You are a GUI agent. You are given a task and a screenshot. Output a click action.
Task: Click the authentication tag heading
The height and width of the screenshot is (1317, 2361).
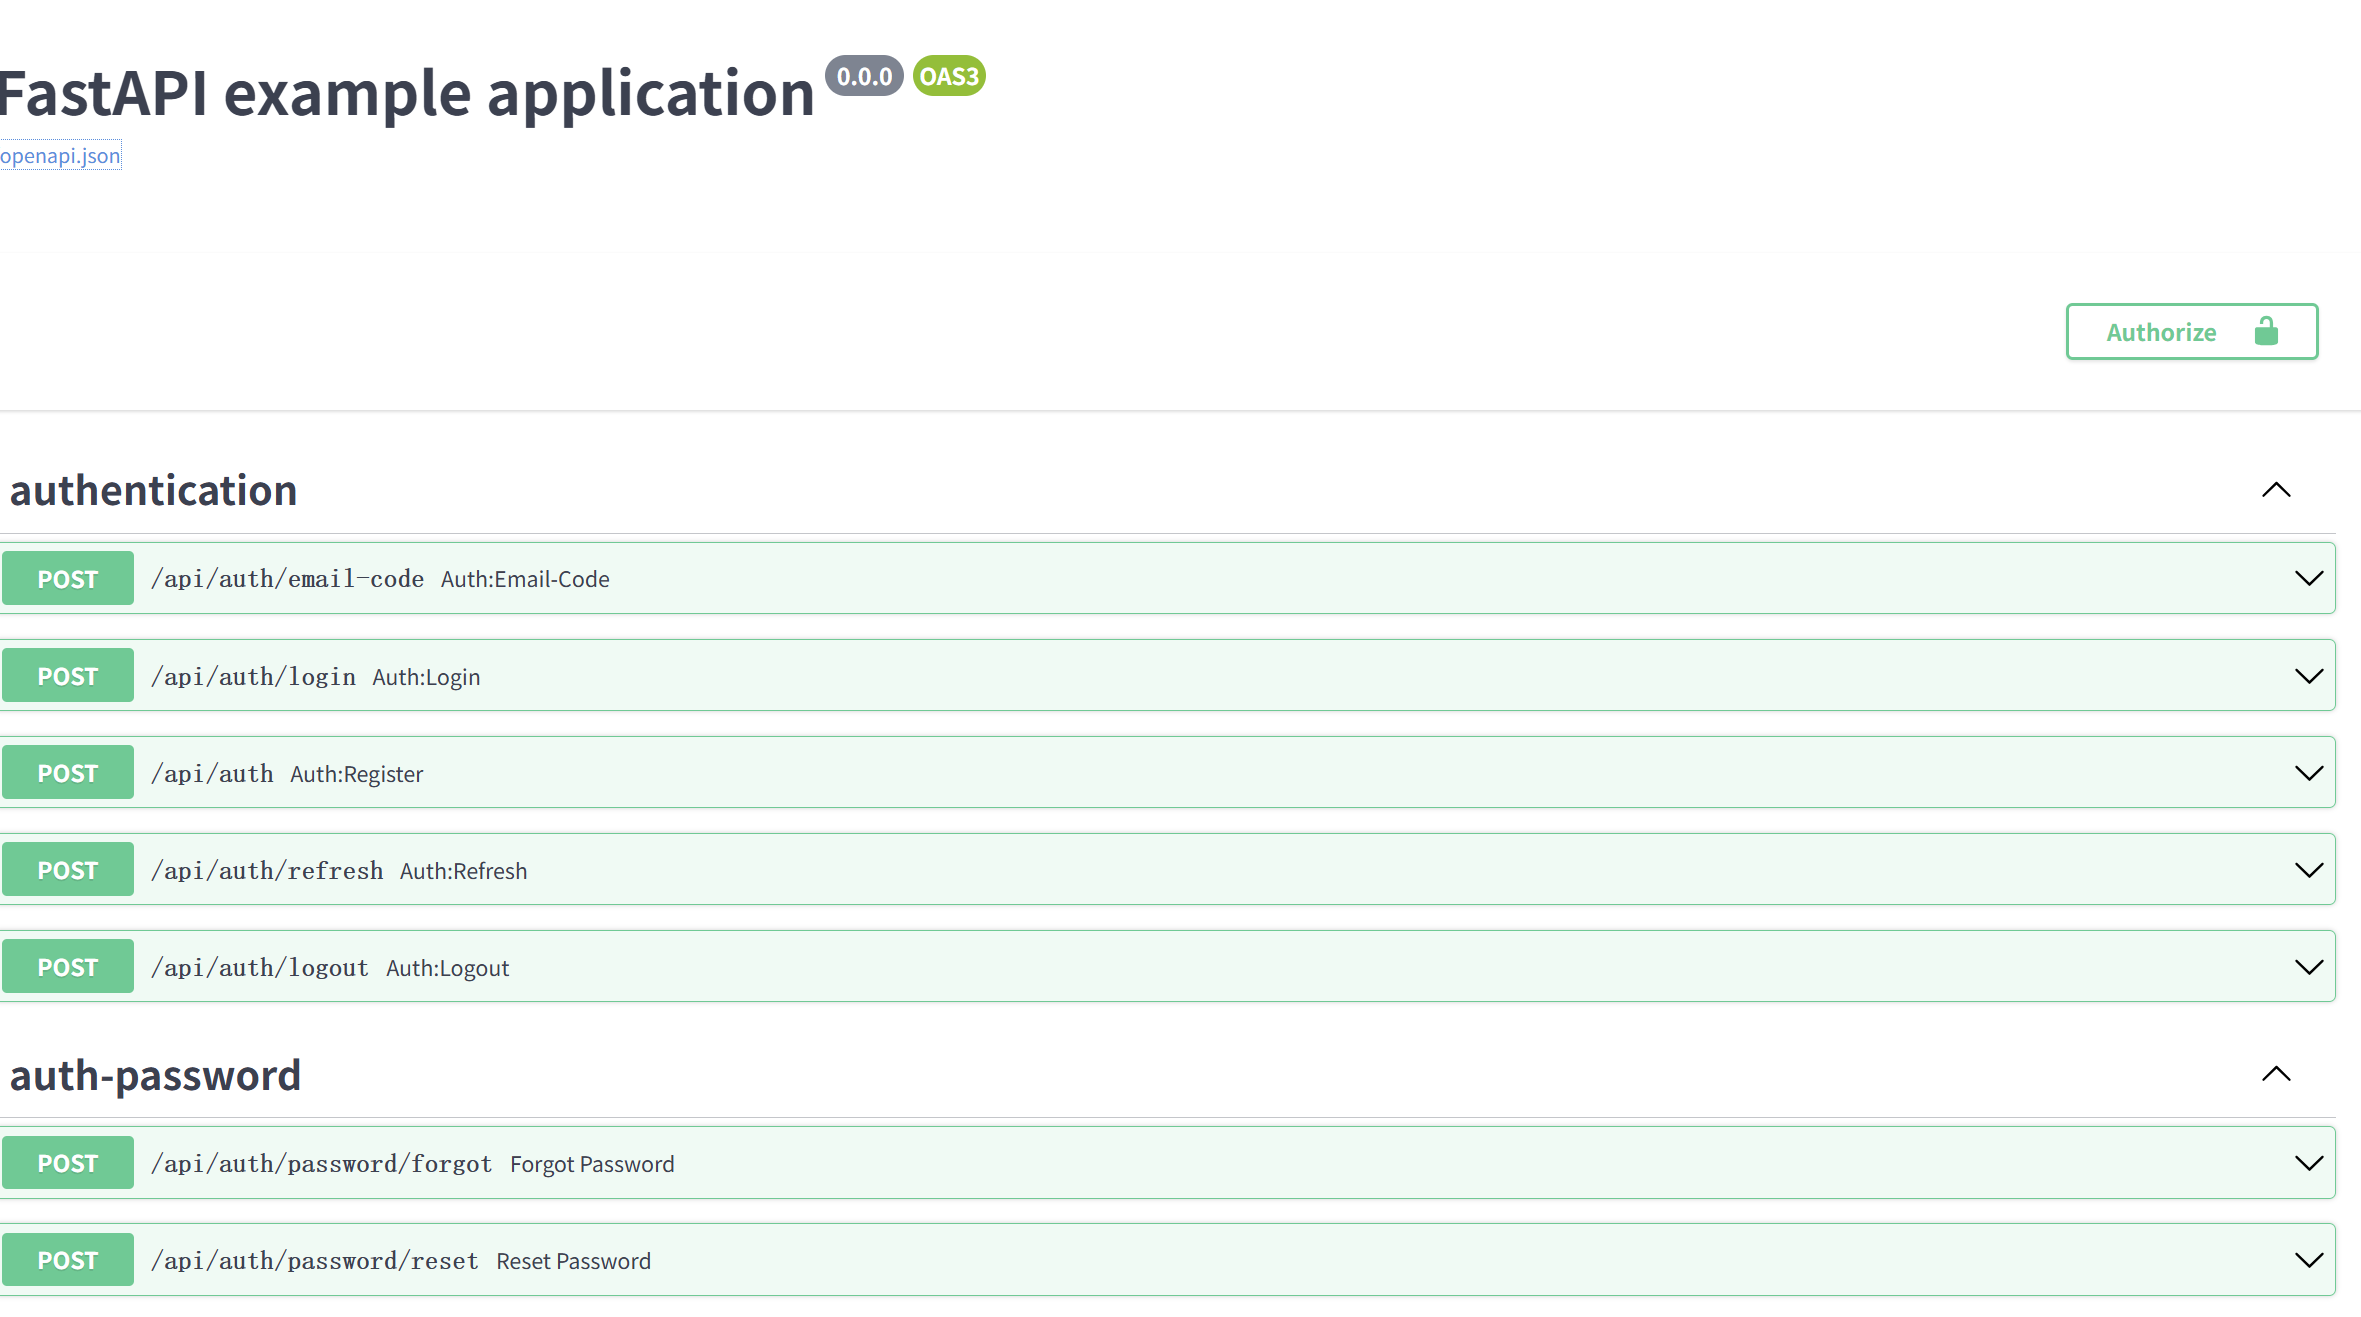tap(154, 491)
